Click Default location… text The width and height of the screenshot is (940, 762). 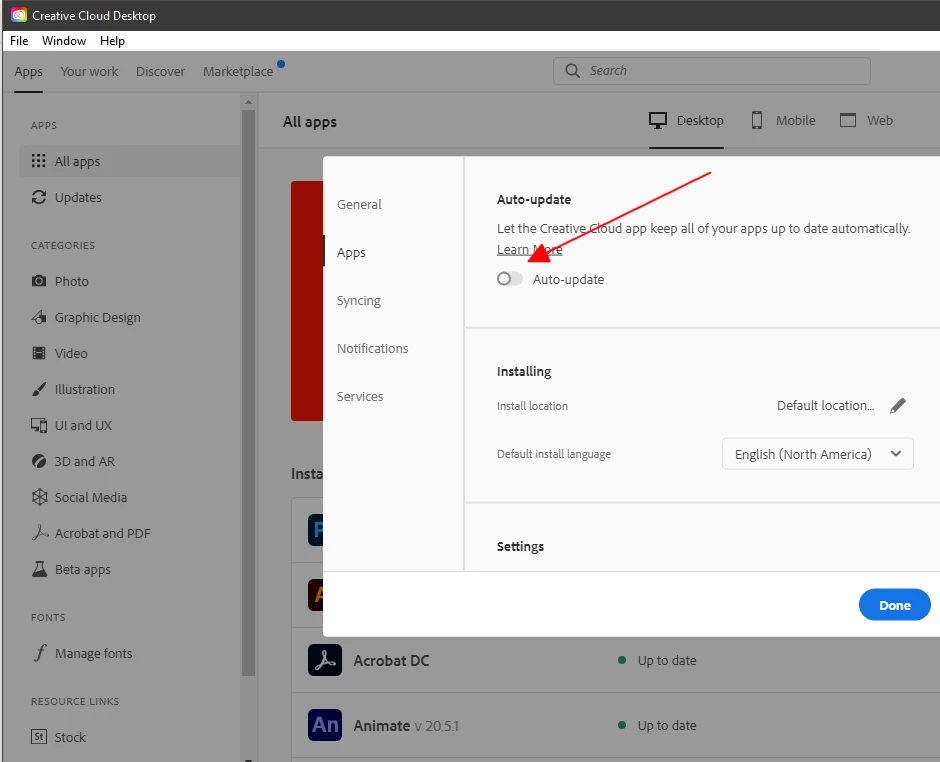tap(825, 405)
